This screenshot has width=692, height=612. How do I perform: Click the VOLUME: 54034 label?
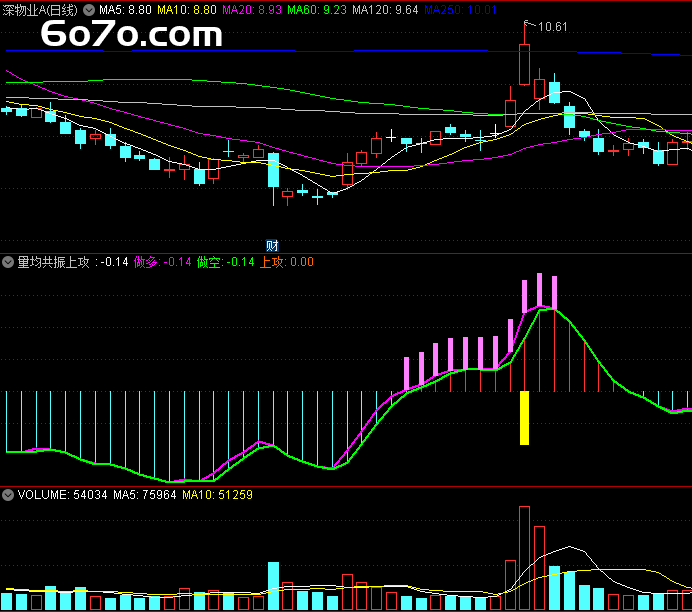(x=62, y=495)
